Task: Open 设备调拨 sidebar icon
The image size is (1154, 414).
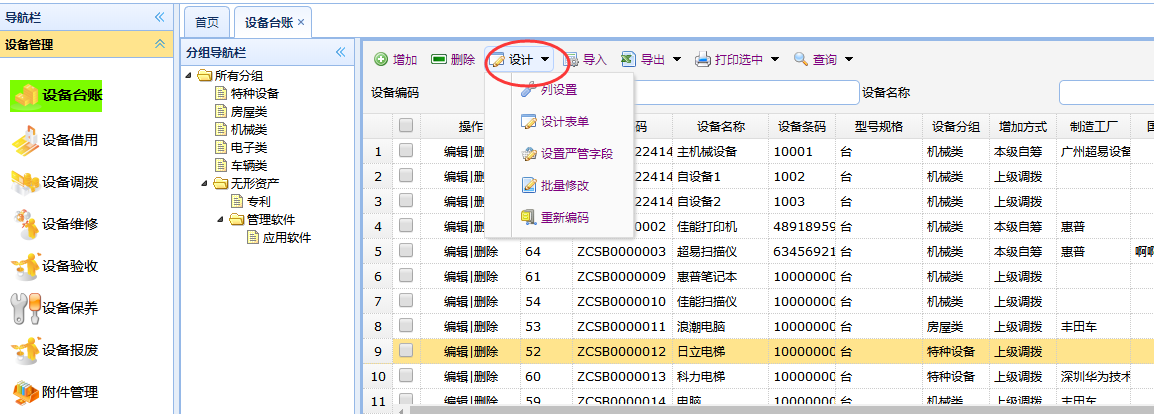Action: (x=25, y=182)
